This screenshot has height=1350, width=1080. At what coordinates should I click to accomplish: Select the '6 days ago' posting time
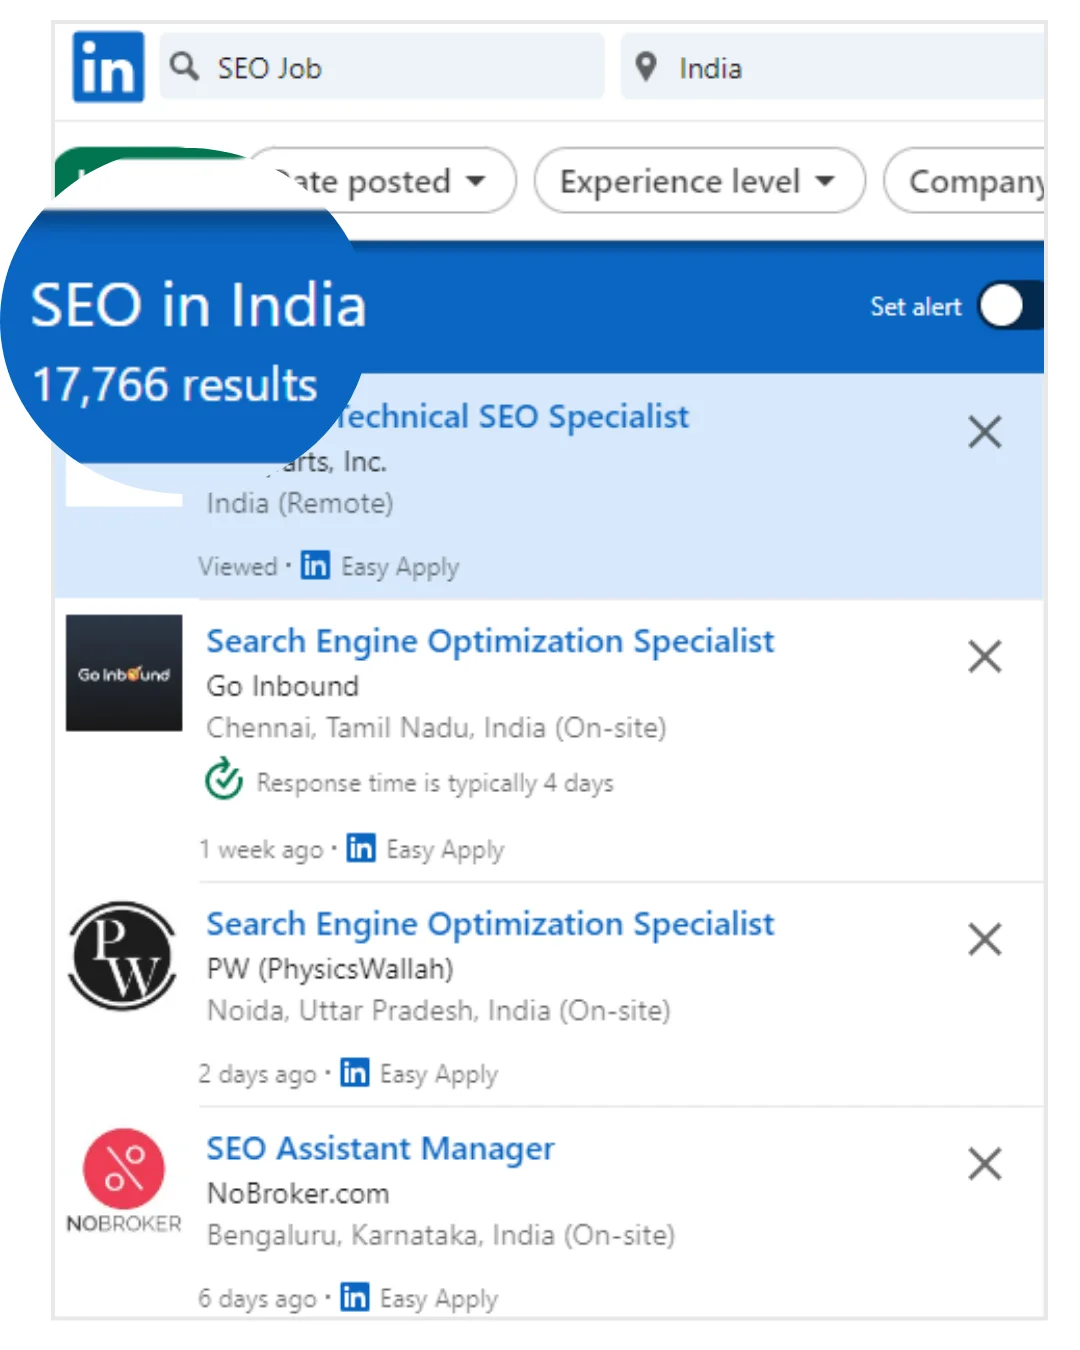pos(257,1299)
